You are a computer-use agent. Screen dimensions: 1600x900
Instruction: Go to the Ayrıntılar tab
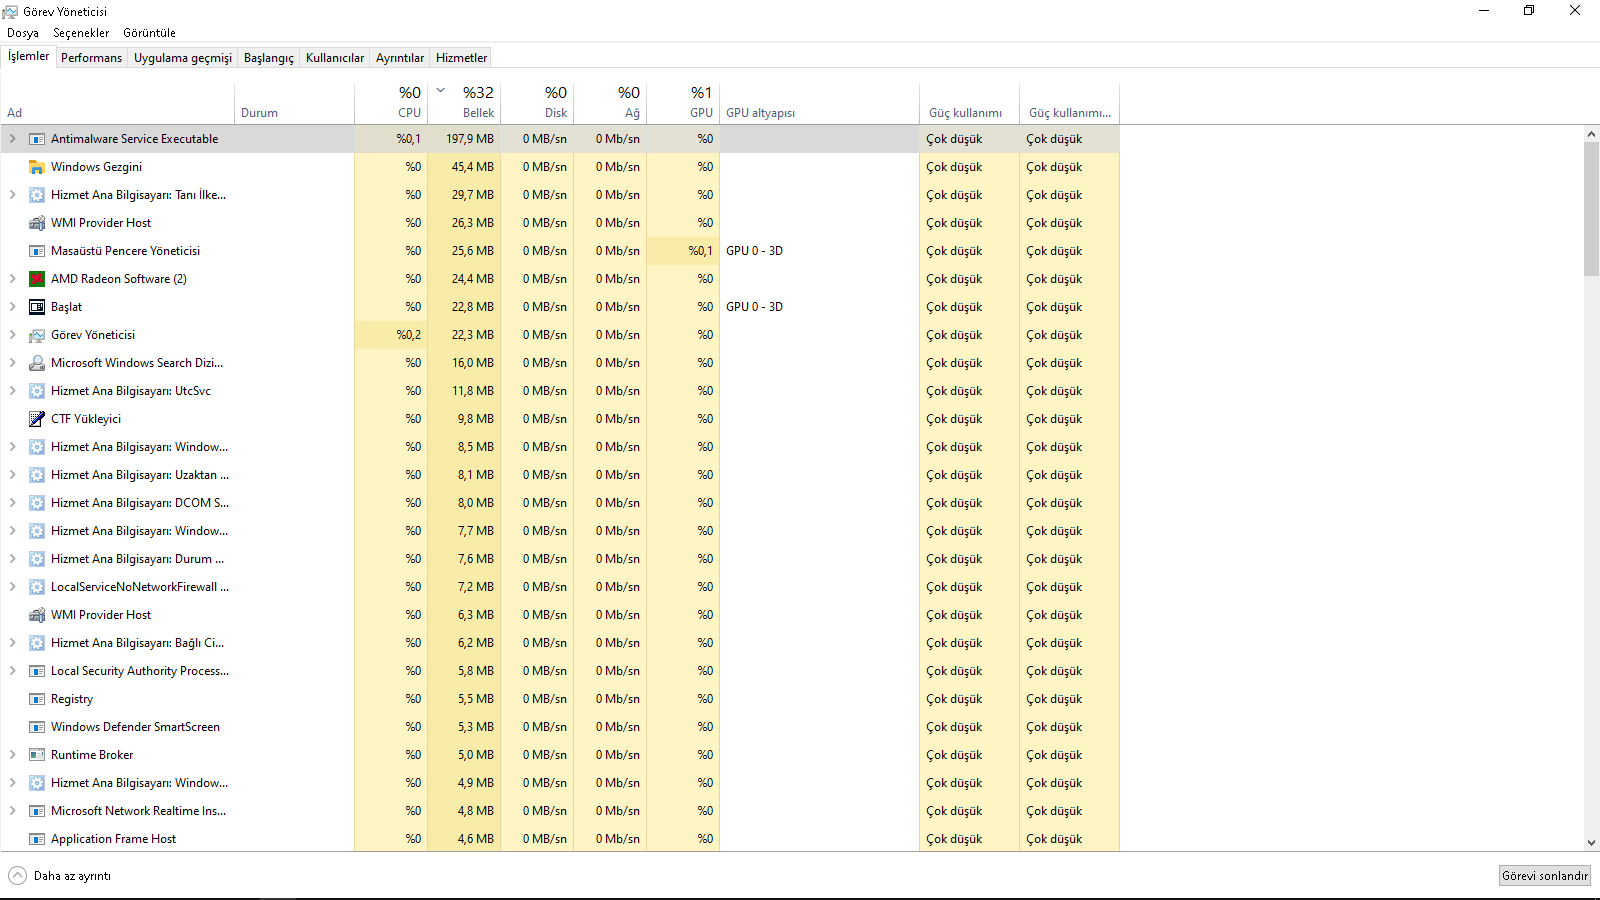[x=400, y=58]
